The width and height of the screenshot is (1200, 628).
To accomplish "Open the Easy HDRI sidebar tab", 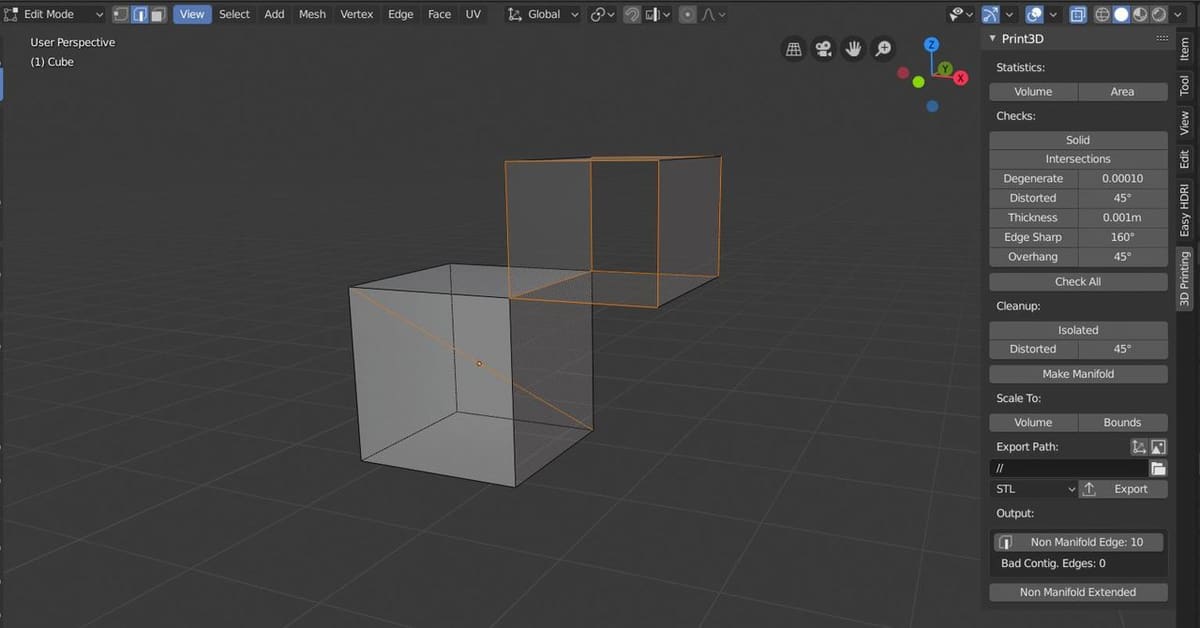I will pos(1185,210).
